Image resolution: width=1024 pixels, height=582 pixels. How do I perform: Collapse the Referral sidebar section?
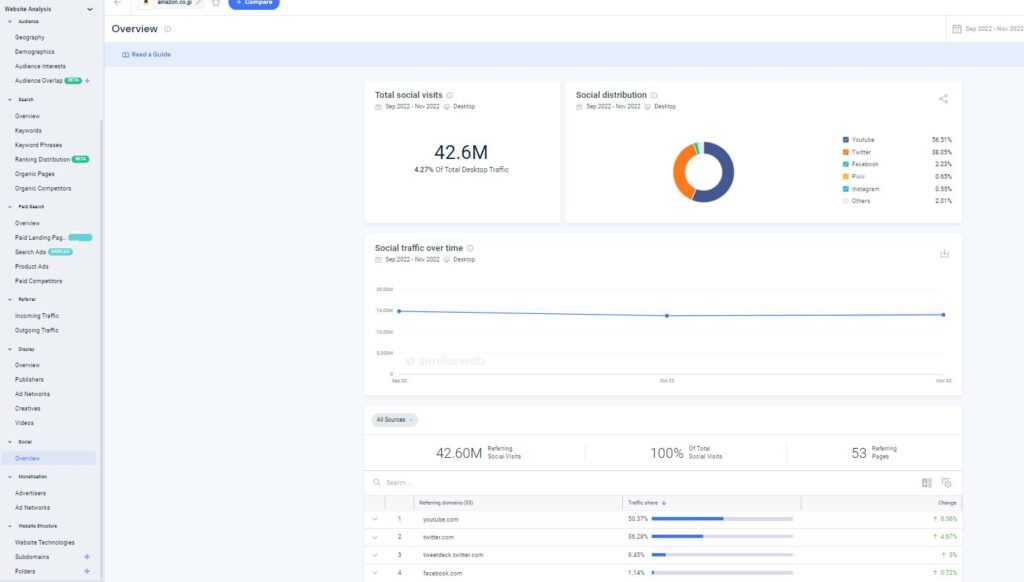coord(10,299)
